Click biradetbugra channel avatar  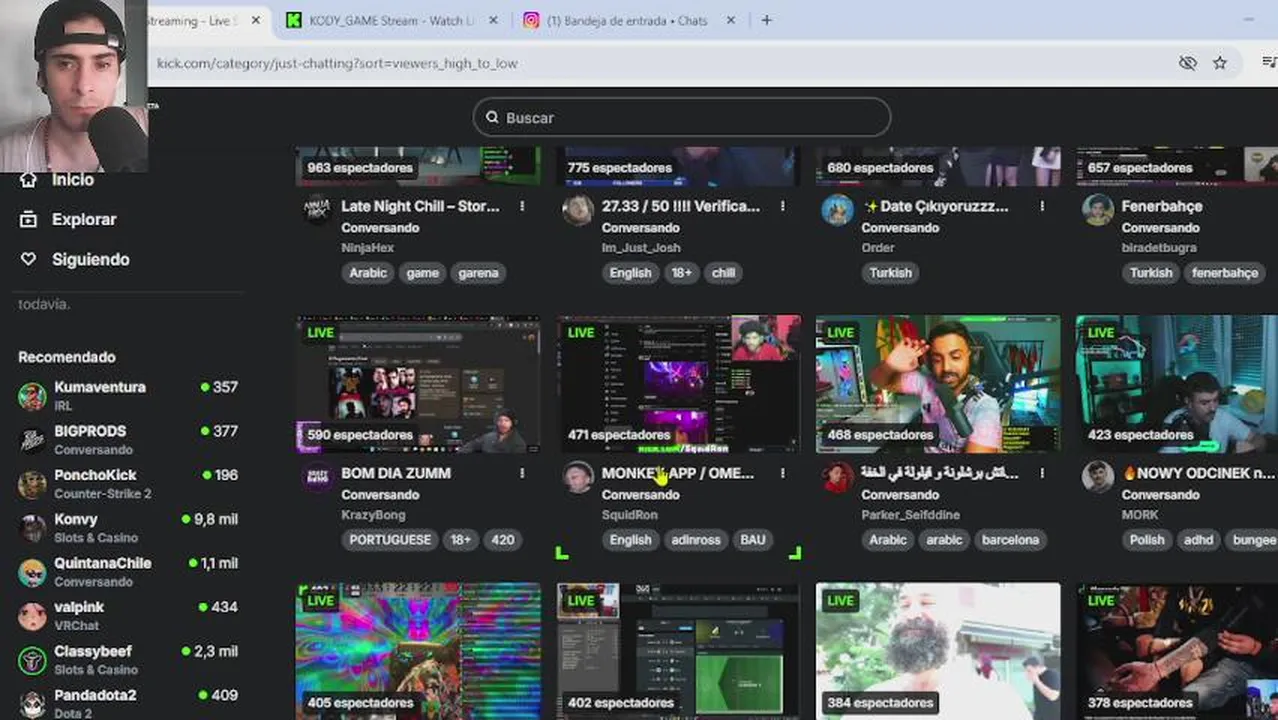(x=1098, y=210)
